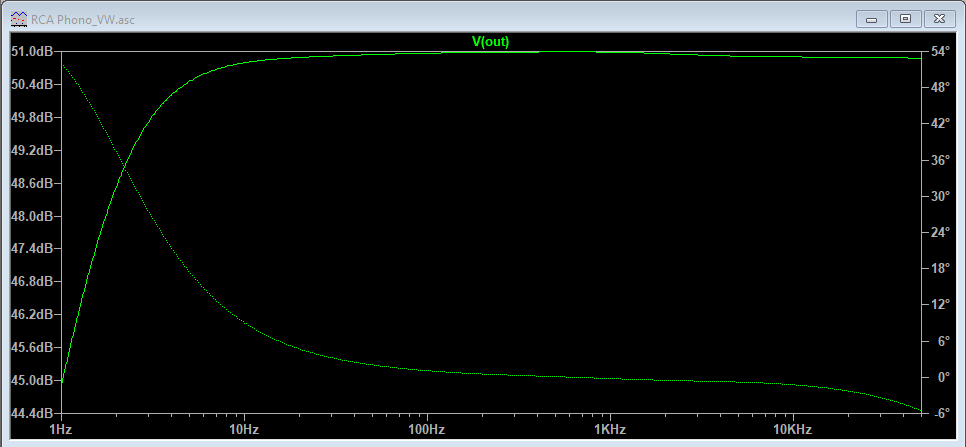Click the 100Hz frequency axis label

(x=427, y=429)
